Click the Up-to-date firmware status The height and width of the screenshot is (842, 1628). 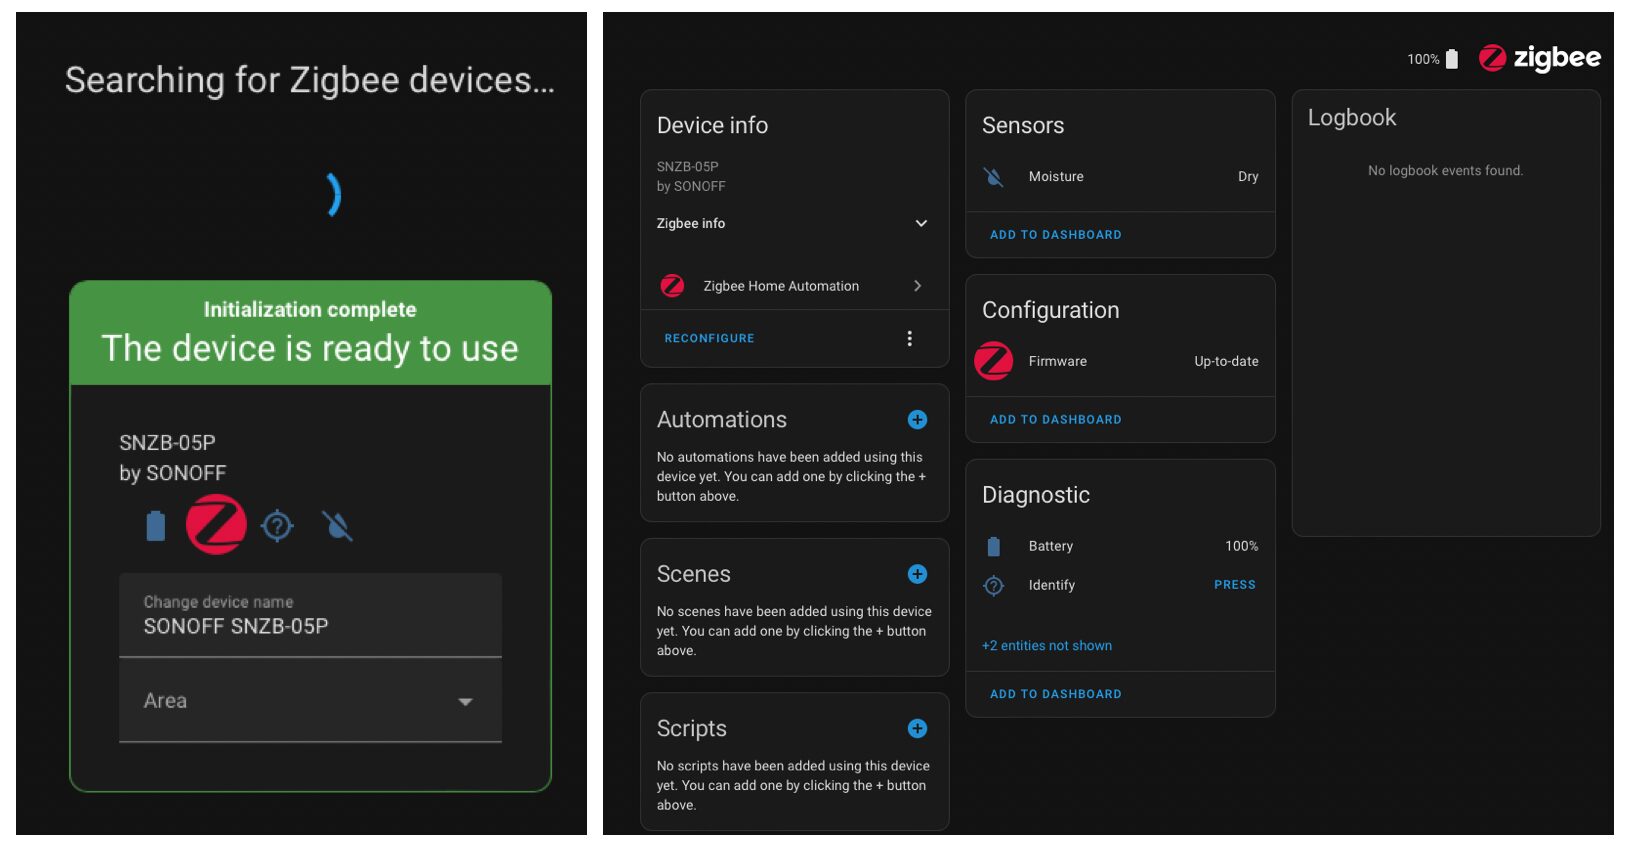click(1226, 362)
